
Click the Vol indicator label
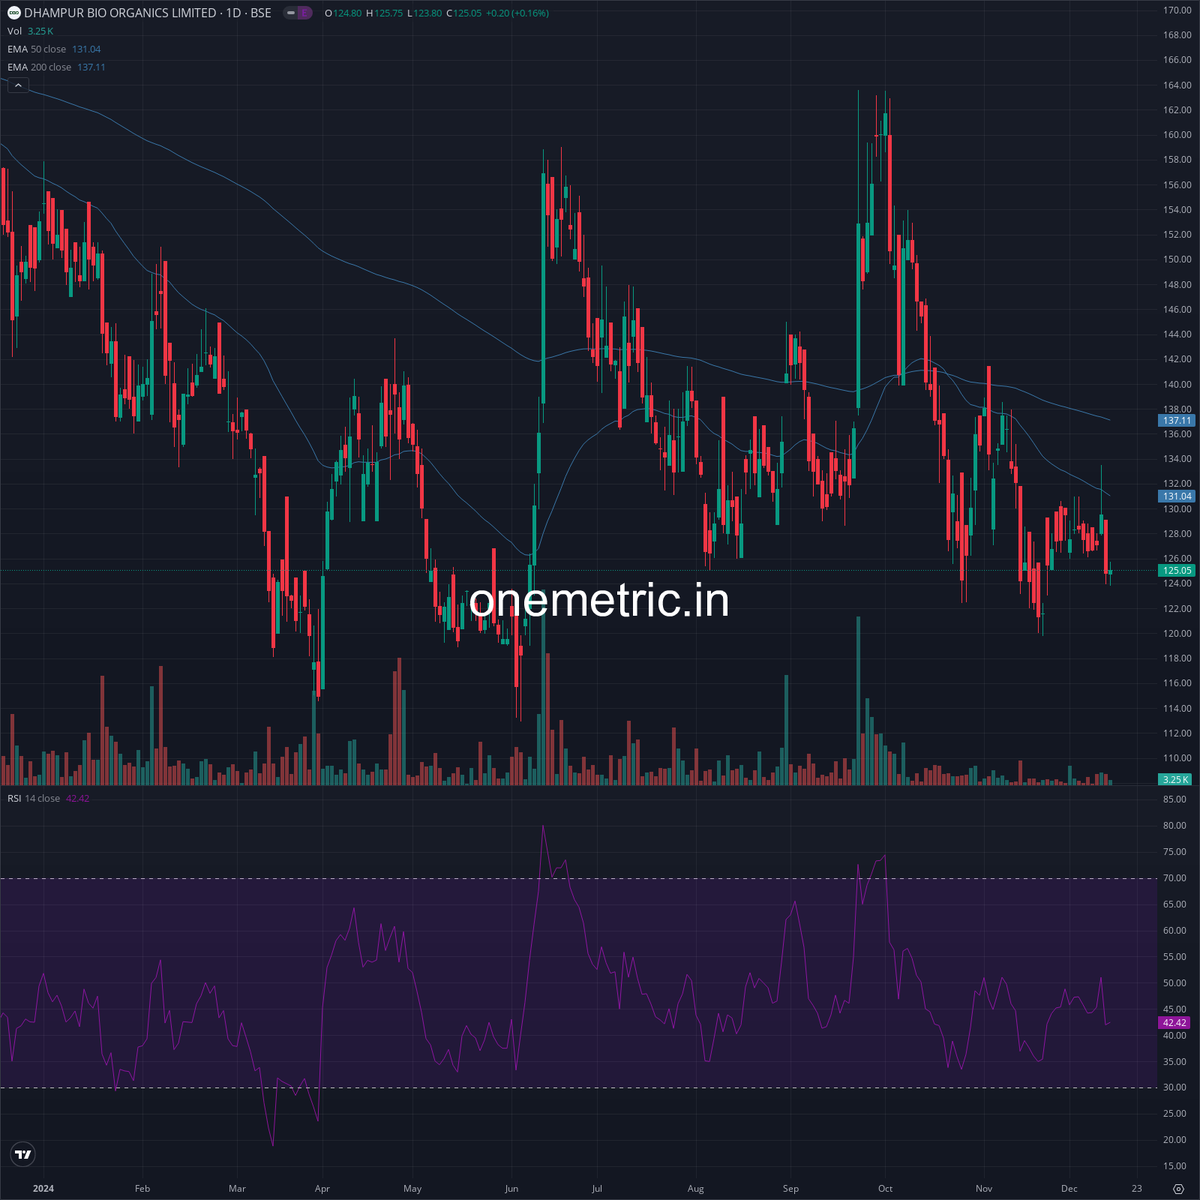click(14, 31)
